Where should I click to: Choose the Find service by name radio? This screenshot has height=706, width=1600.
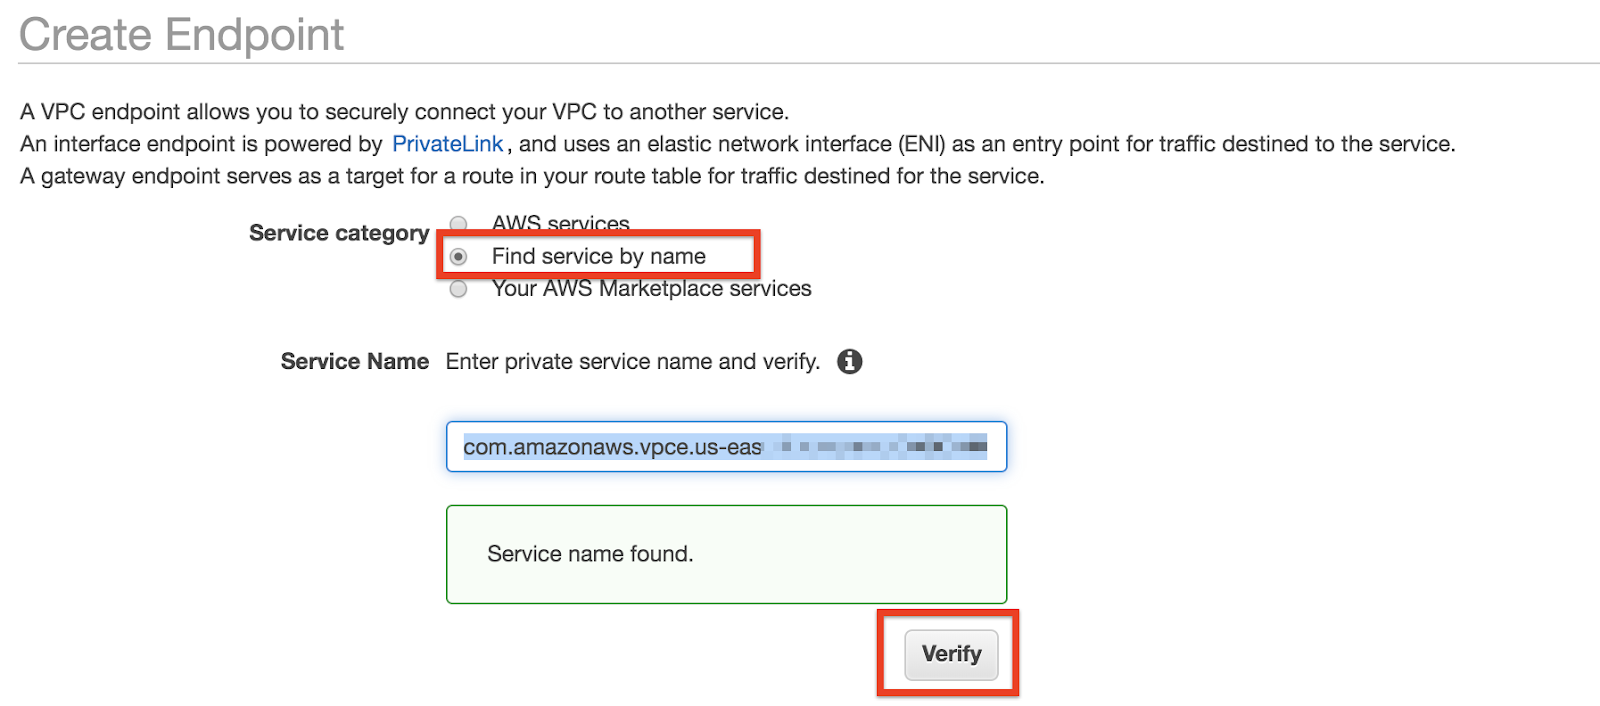coord(458,257)
